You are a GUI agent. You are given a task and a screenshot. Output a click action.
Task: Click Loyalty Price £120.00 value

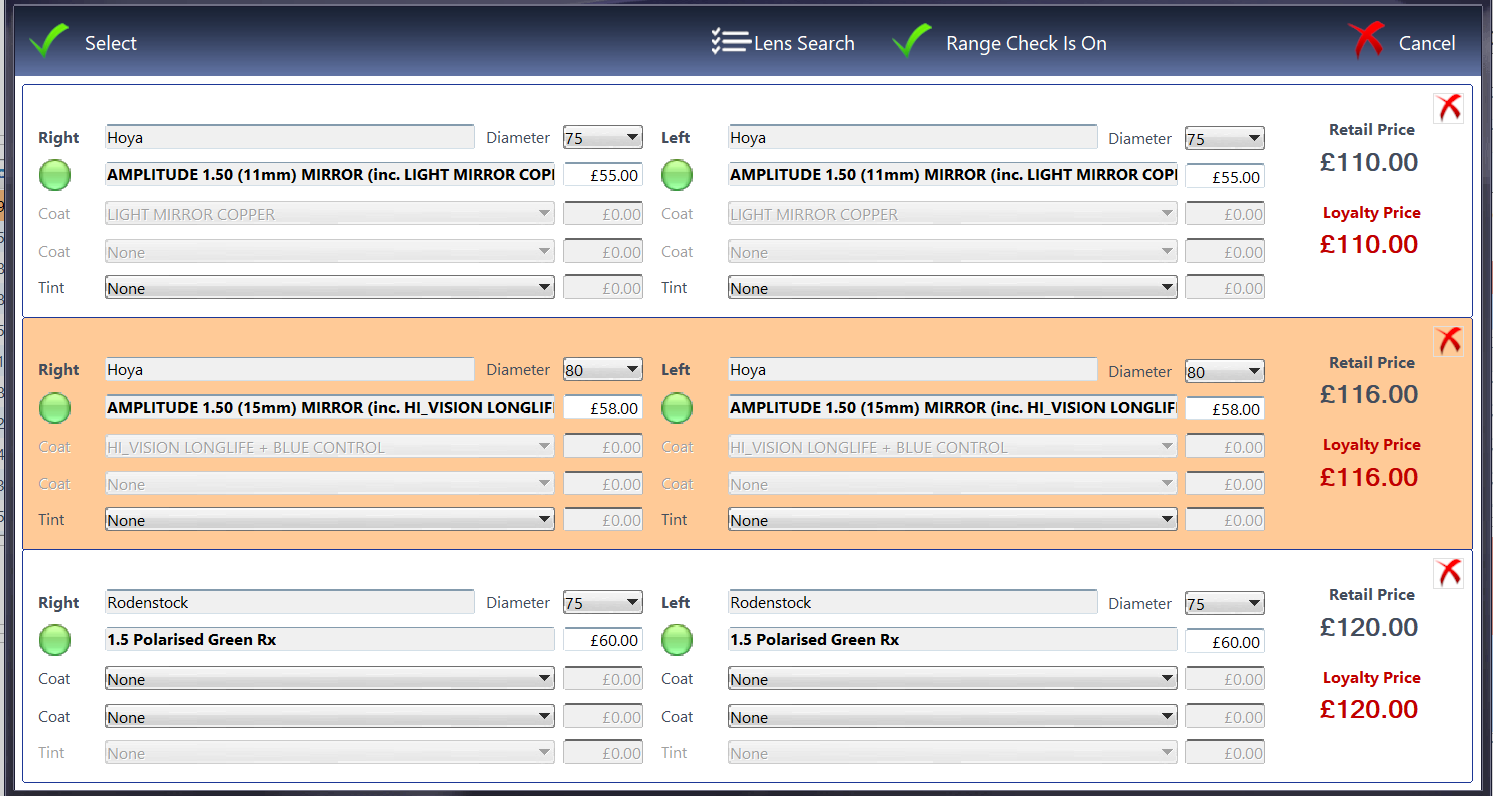click(x=1369, y=709)
